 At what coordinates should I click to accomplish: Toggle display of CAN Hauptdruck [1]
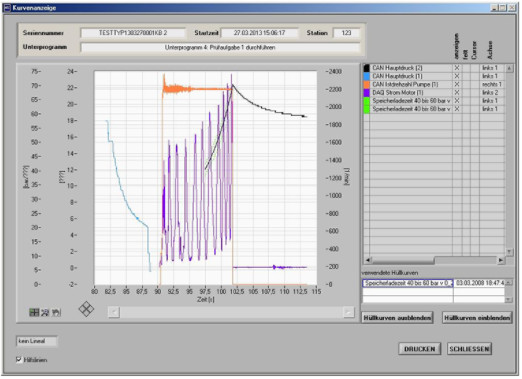tap(457, 76)
